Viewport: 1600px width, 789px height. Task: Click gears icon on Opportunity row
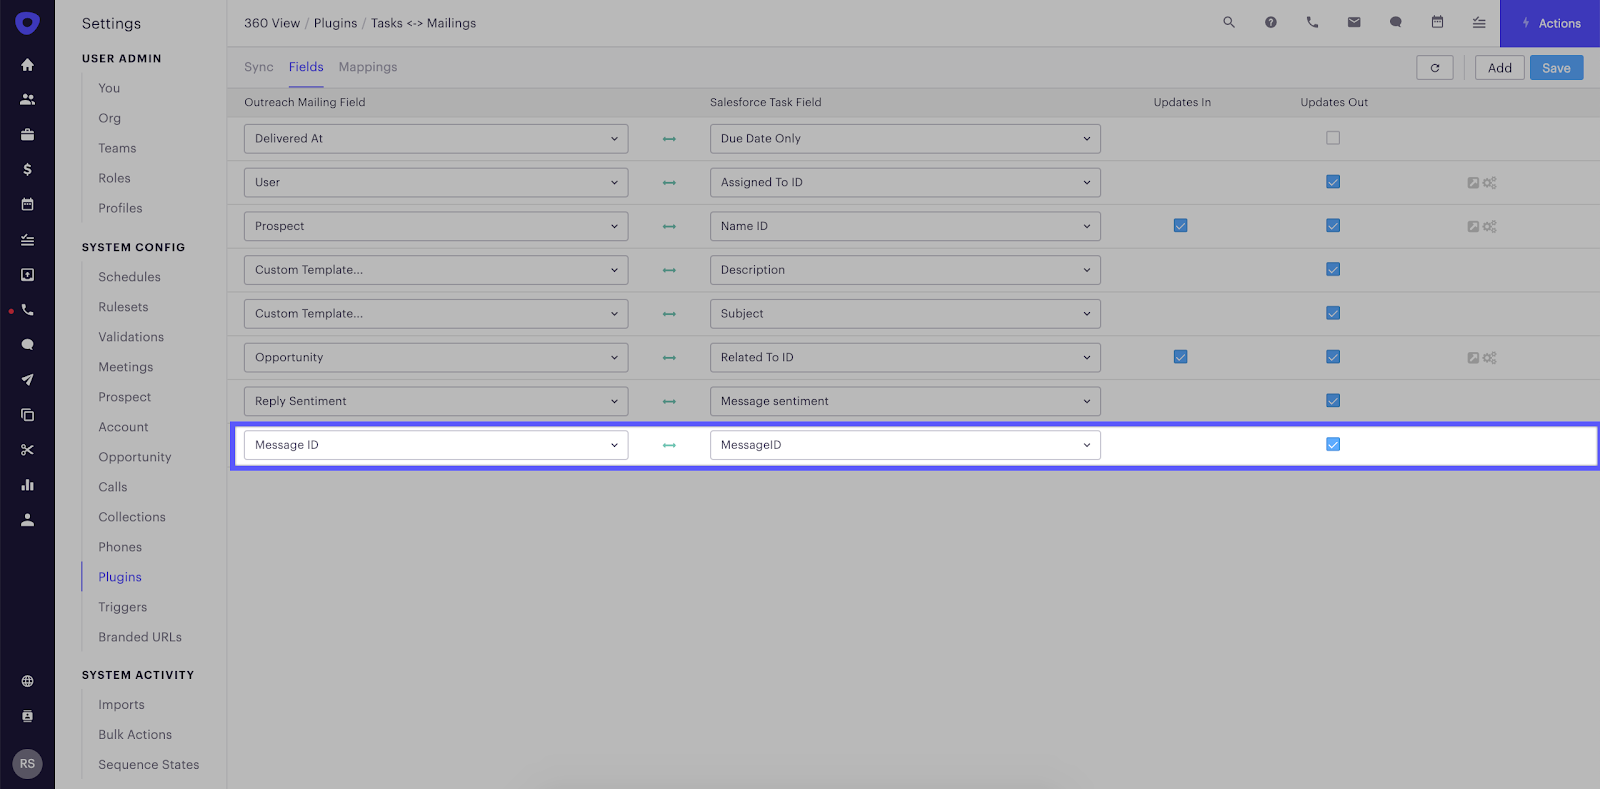pos(1490,358)
